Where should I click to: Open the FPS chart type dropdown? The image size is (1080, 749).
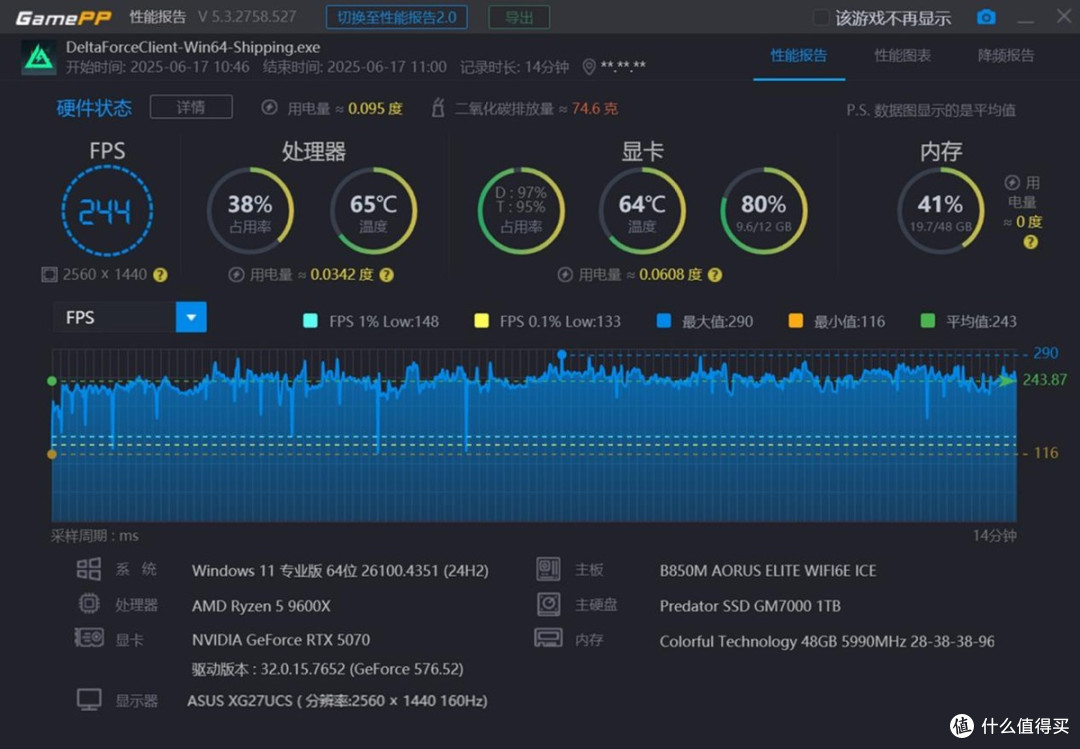[191, 318]
